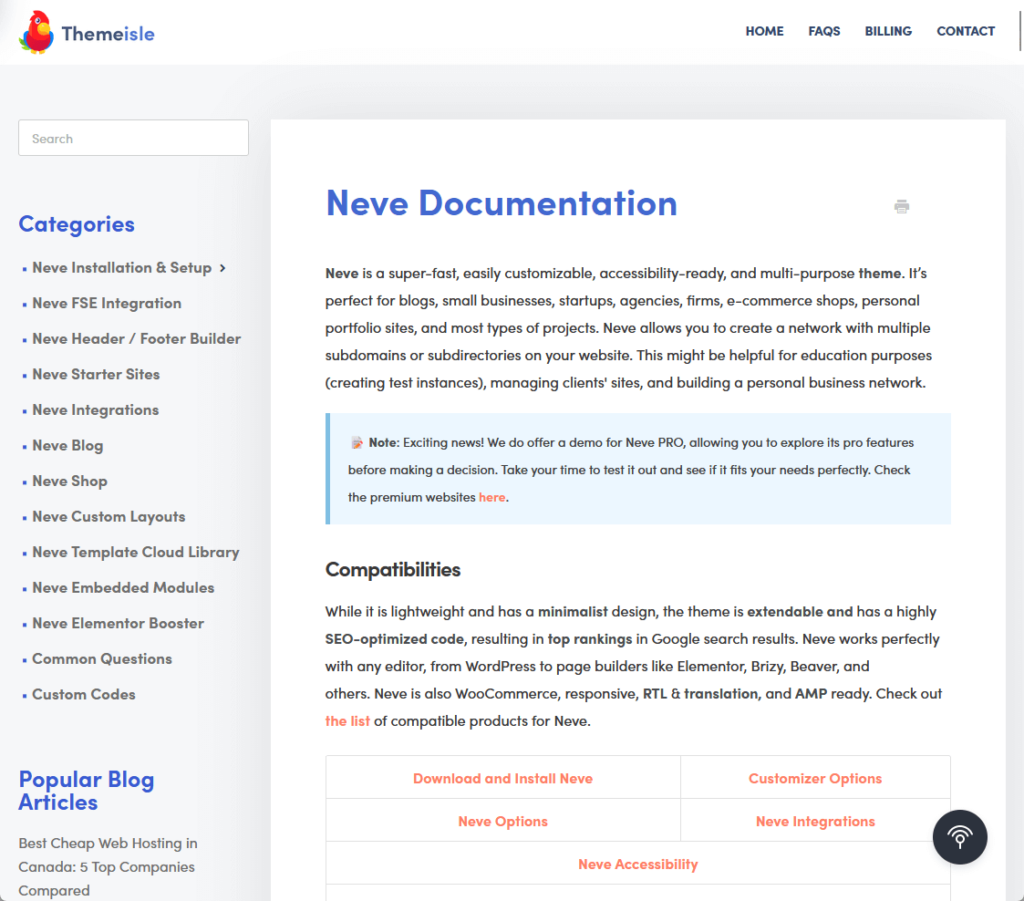The image size is (1024, 901).
Task: Open the Customizer Options table link
Action: click(815, 778)
